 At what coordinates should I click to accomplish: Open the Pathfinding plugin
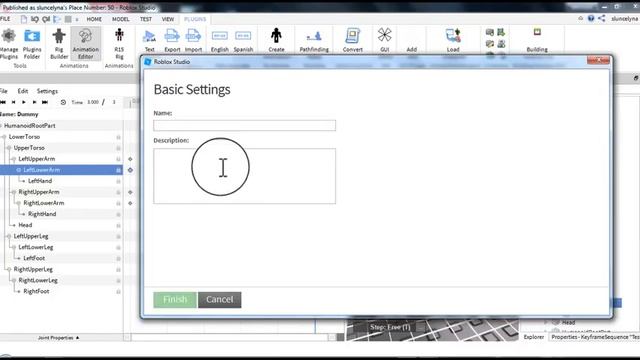coord(314,40)
